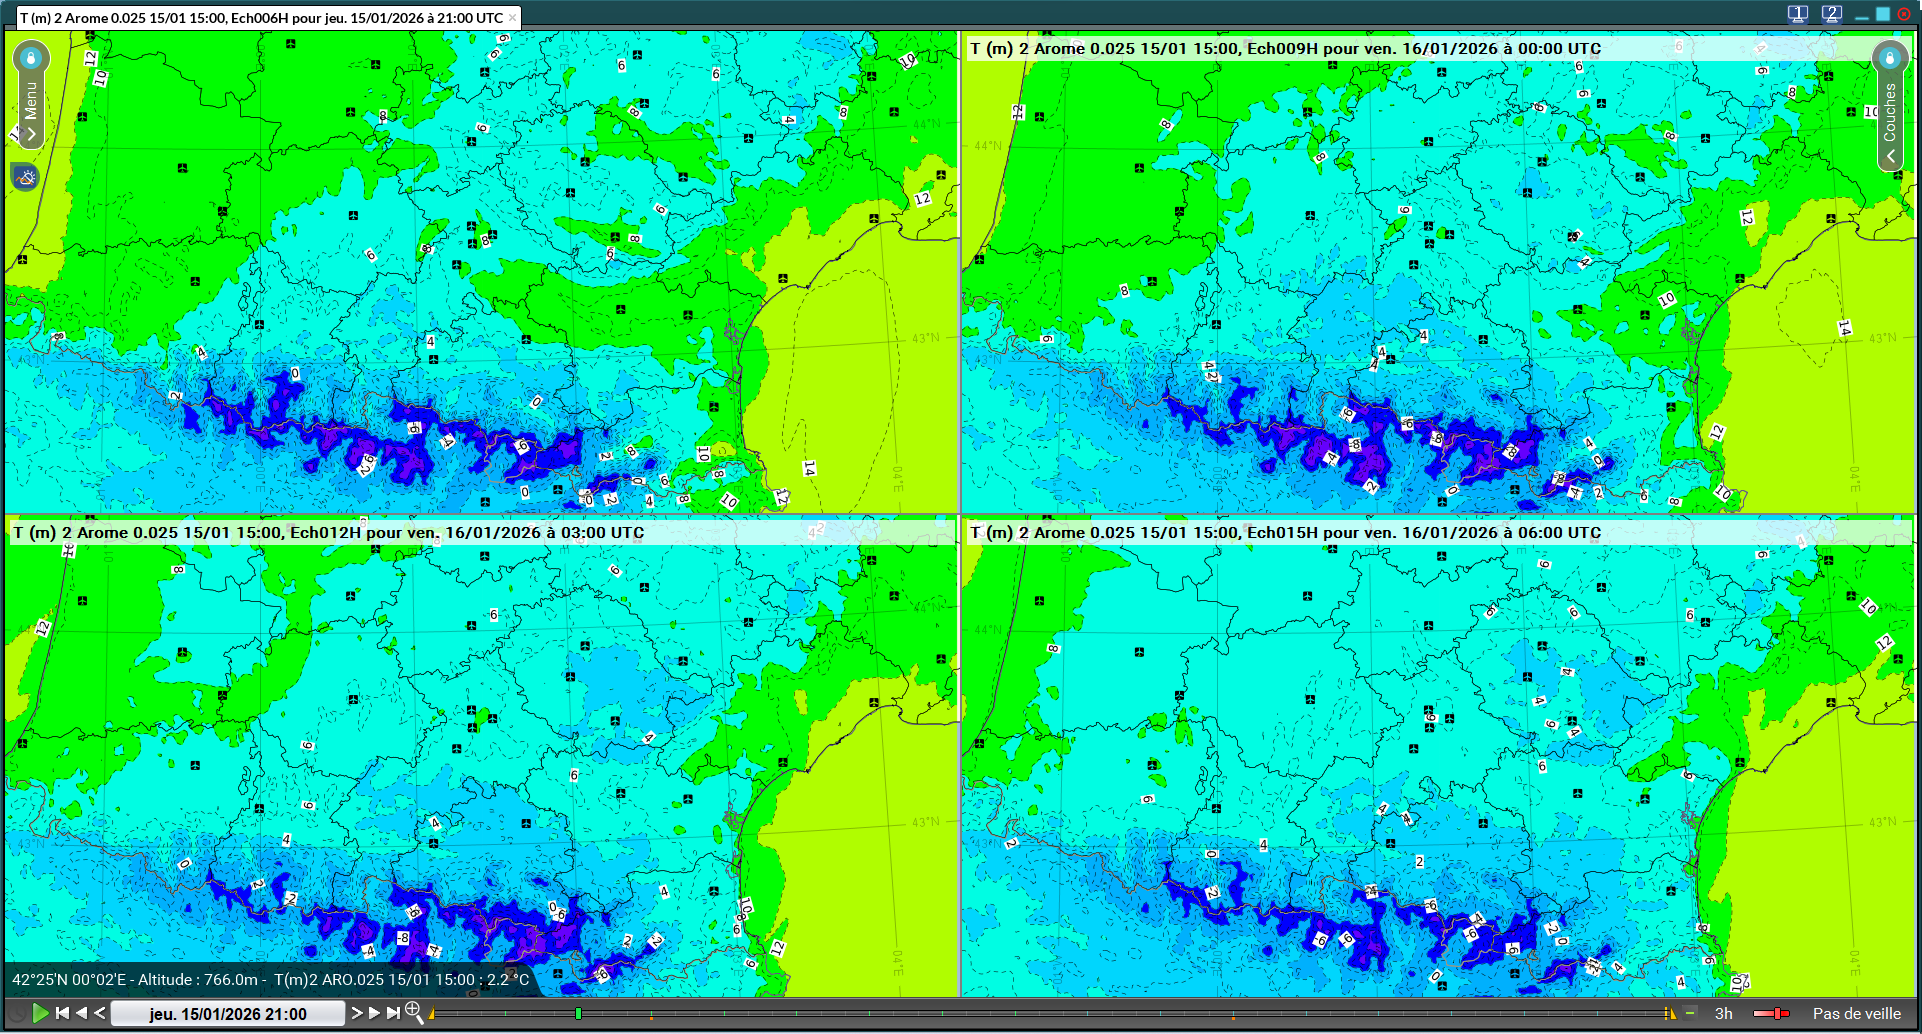The height and width of the screenshot is (1034, 1922).
Task: Jump to the last time step
Action: [394, 1013]
